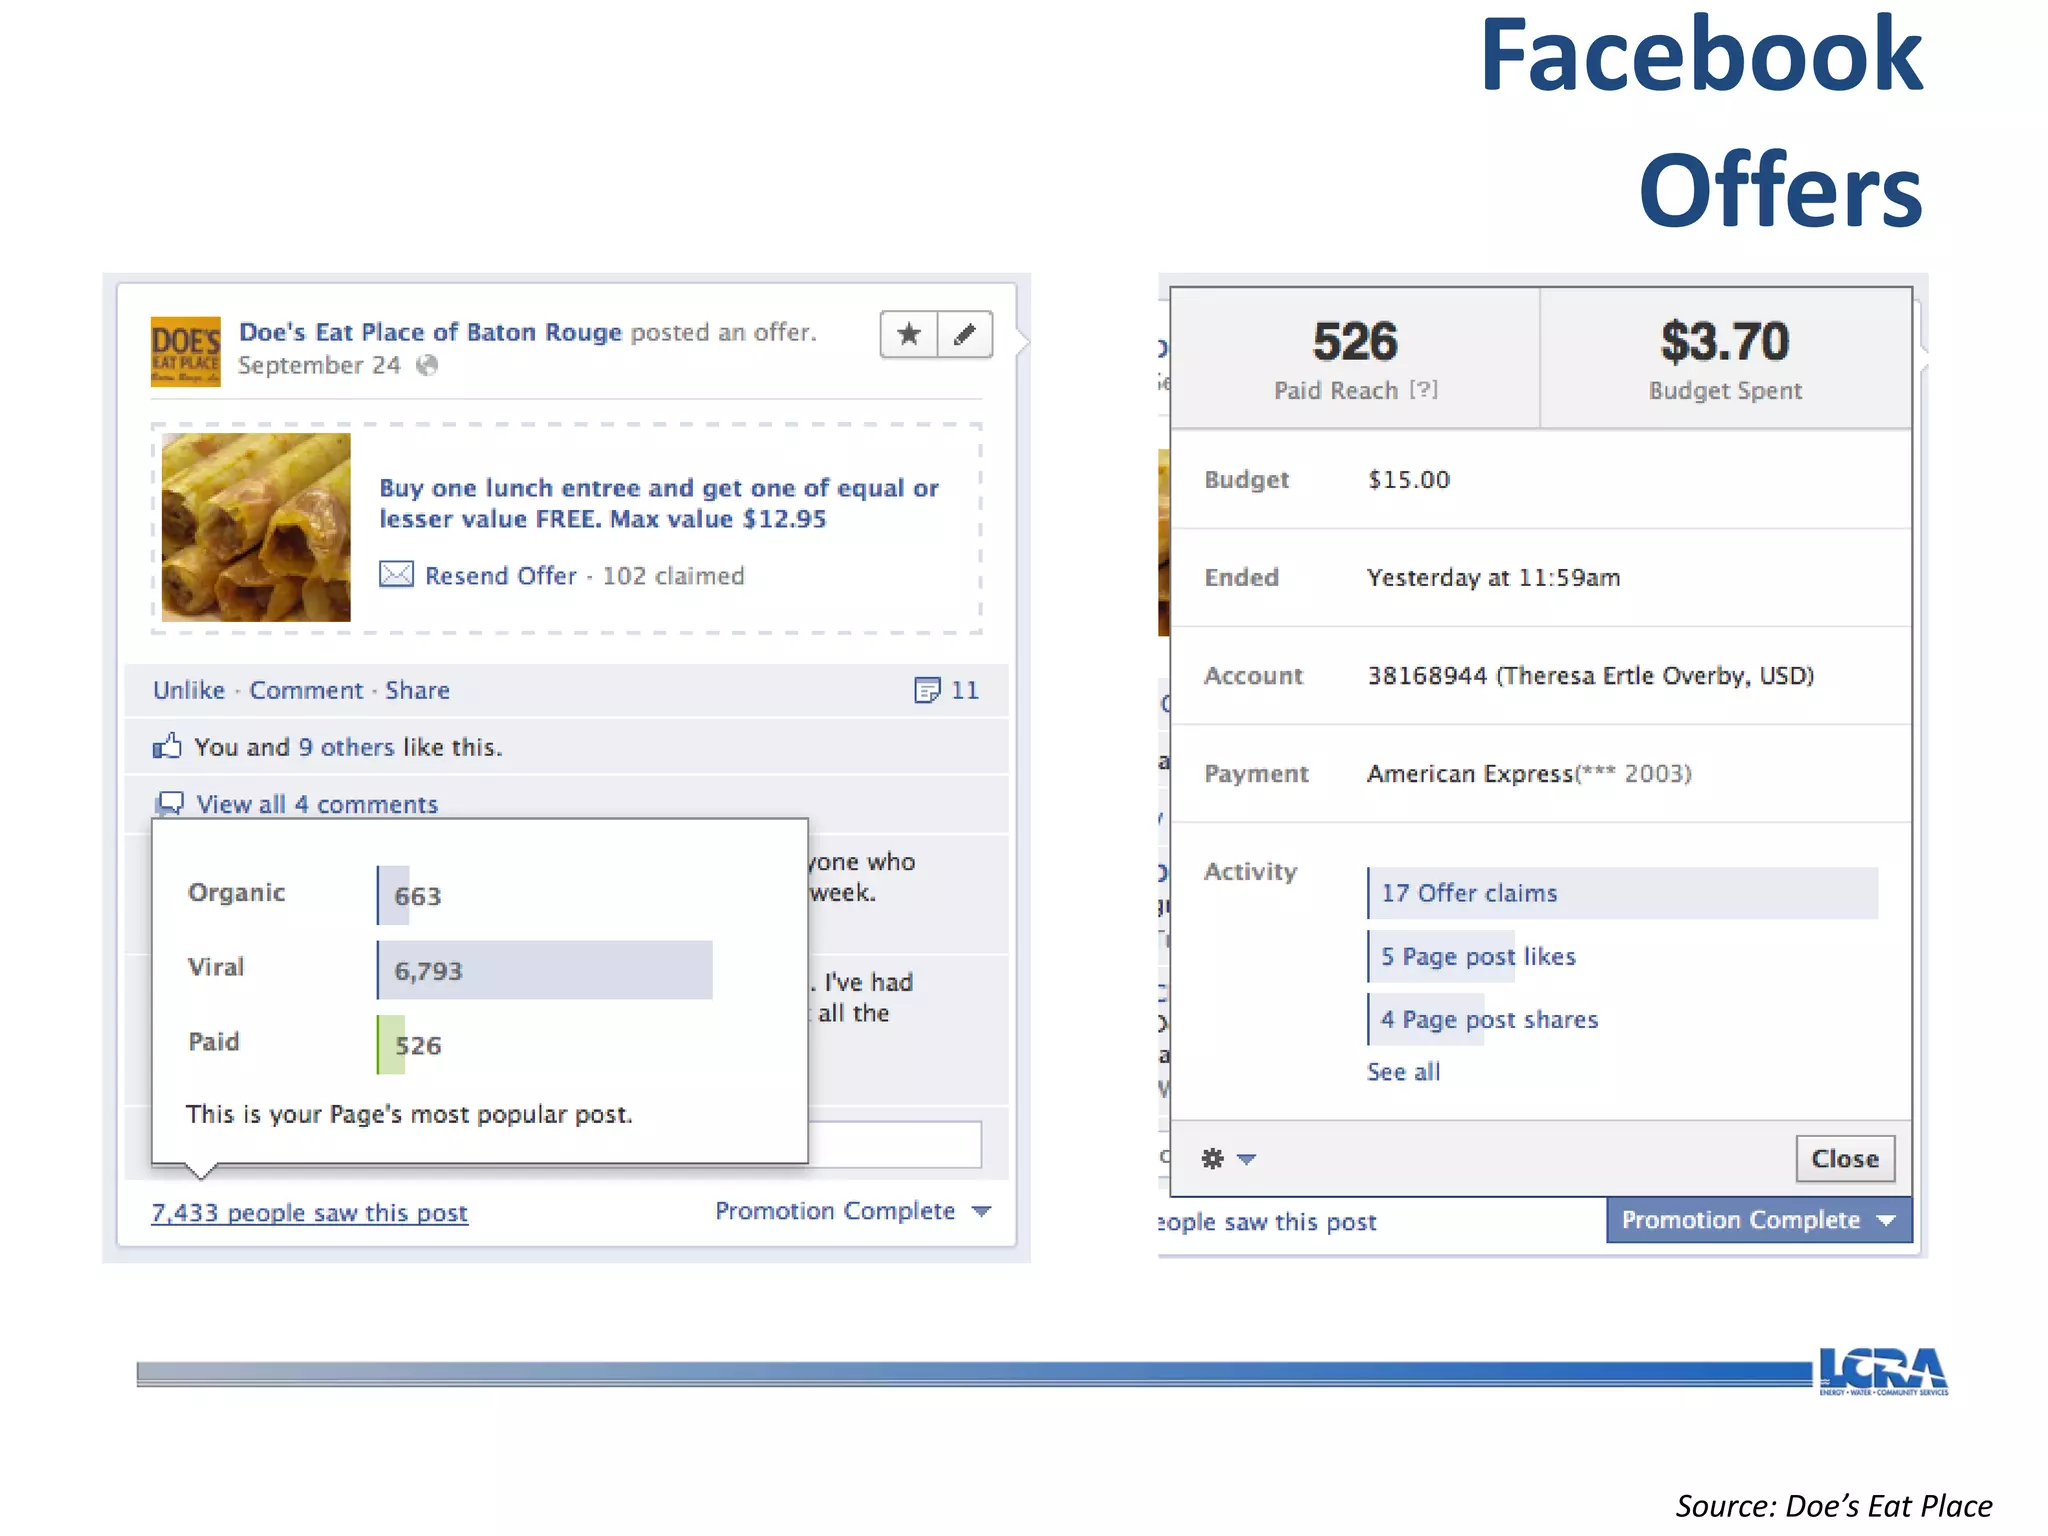The height and width of the screenshot is (1536, 2048).
Task: Click the blue Promotion Complete button
Action: coord(1758,1220)
